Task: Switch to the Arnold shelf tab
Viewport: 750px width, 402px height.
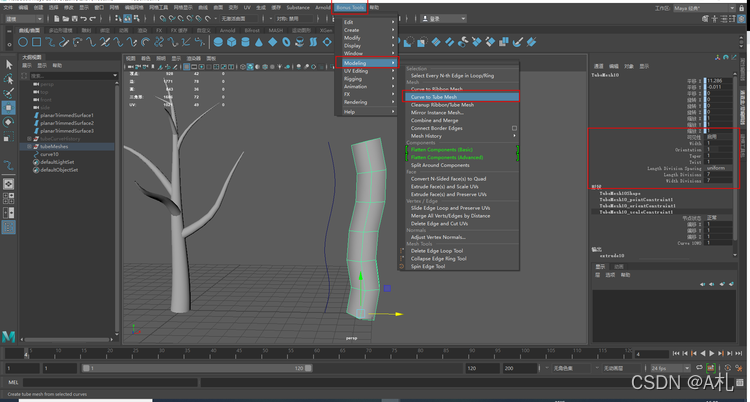Action: (228, 31)
